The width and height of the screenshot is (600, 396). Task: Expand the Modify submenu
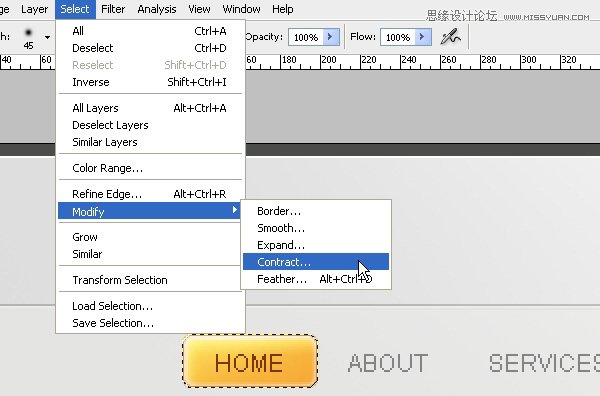(x=150, y=211)
